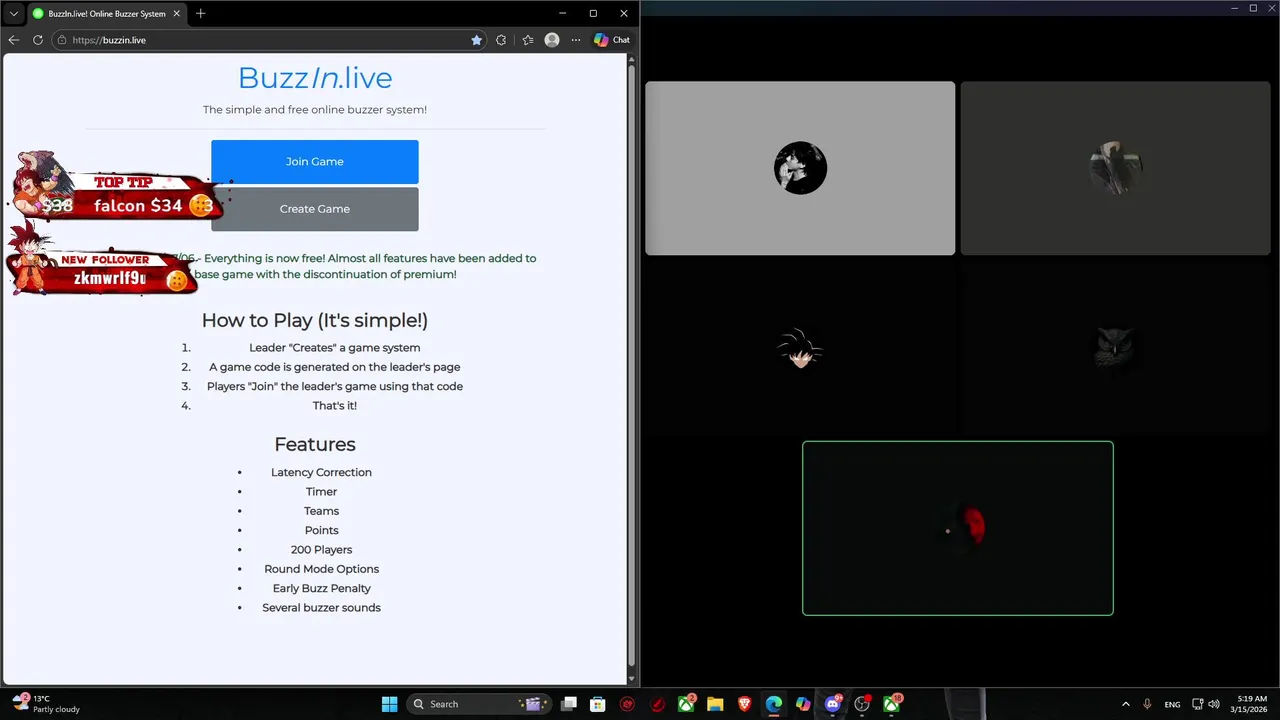
Task: Click the text "Several buzzer sounds"
Action: 321,607
